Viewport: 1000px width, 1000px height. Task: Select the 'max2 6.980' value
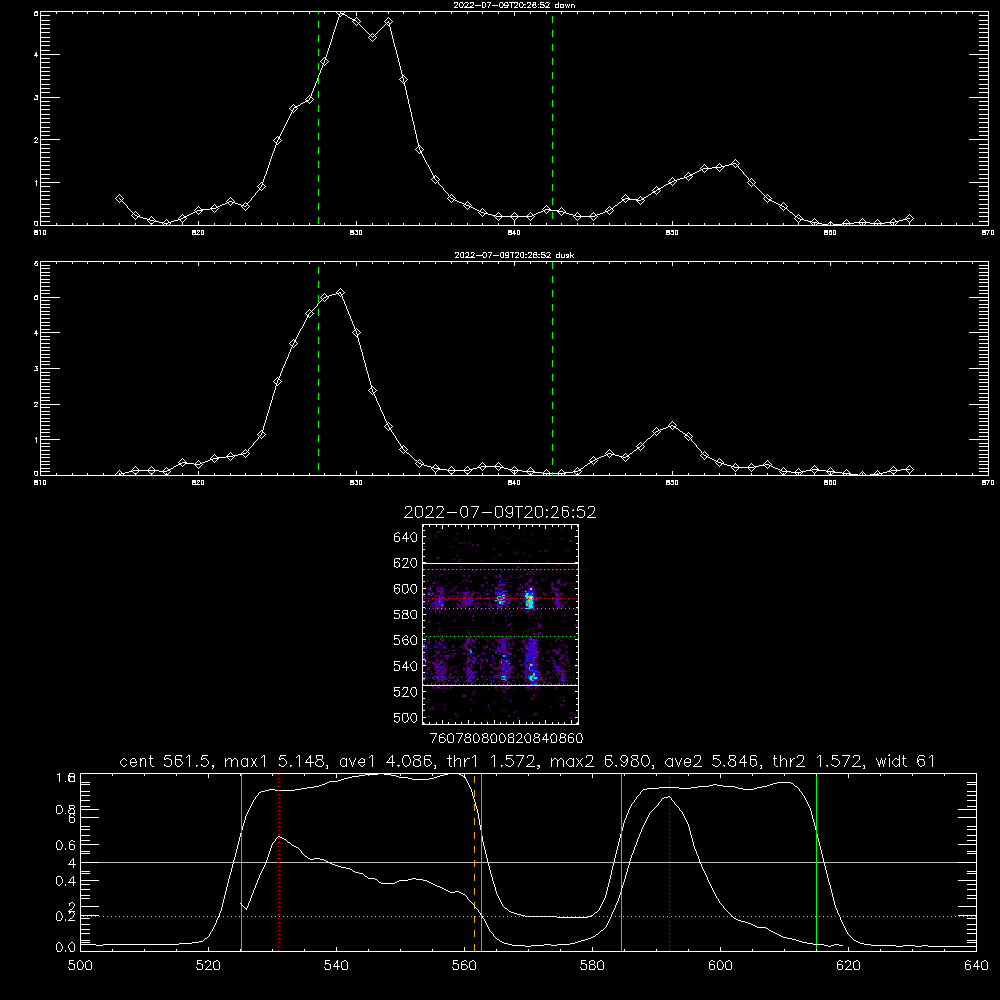[x=601, y=761]
